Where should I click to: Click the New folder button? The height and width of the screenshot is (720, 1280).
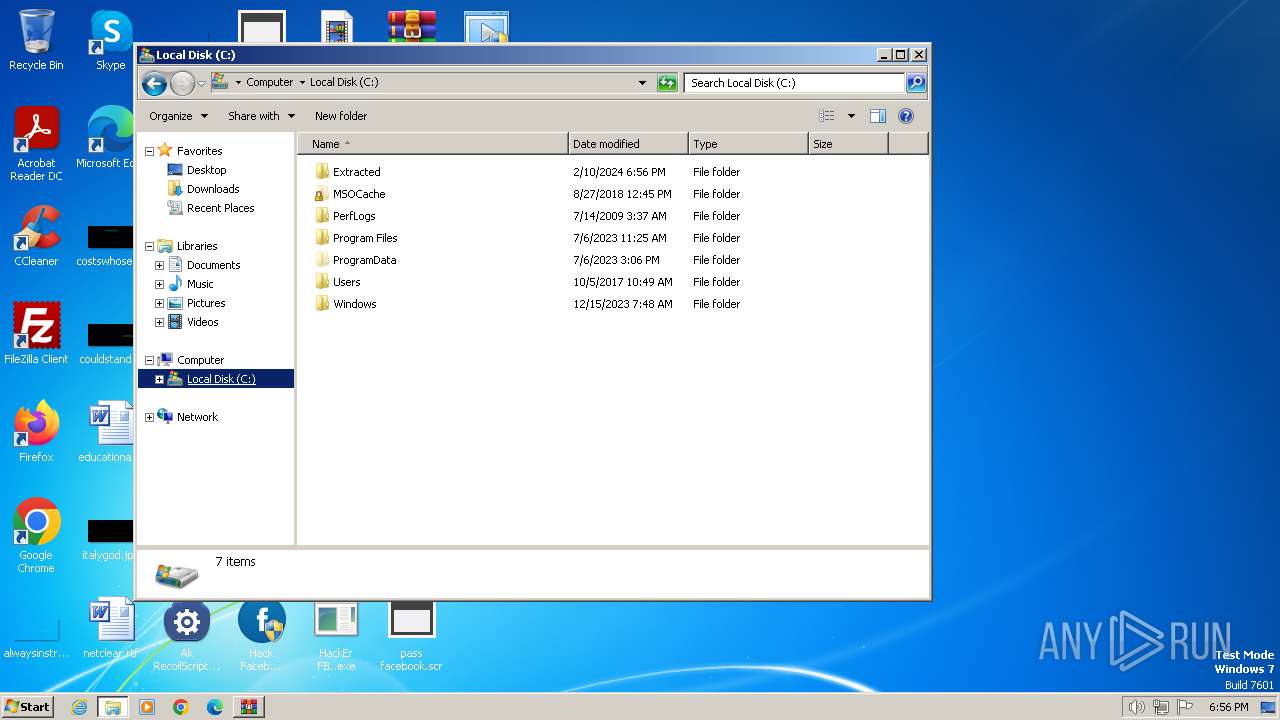341,116
